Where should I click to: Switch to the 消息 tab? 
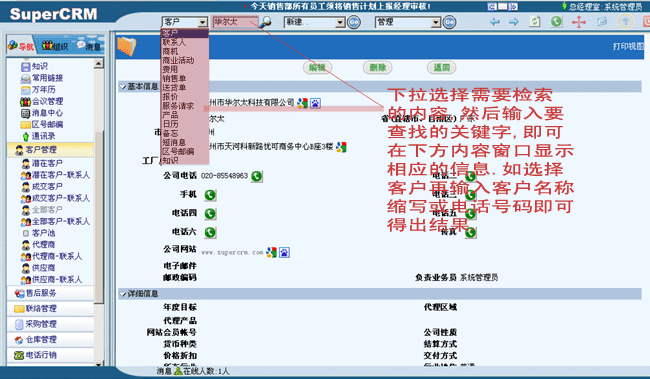(x=89, y=46)
